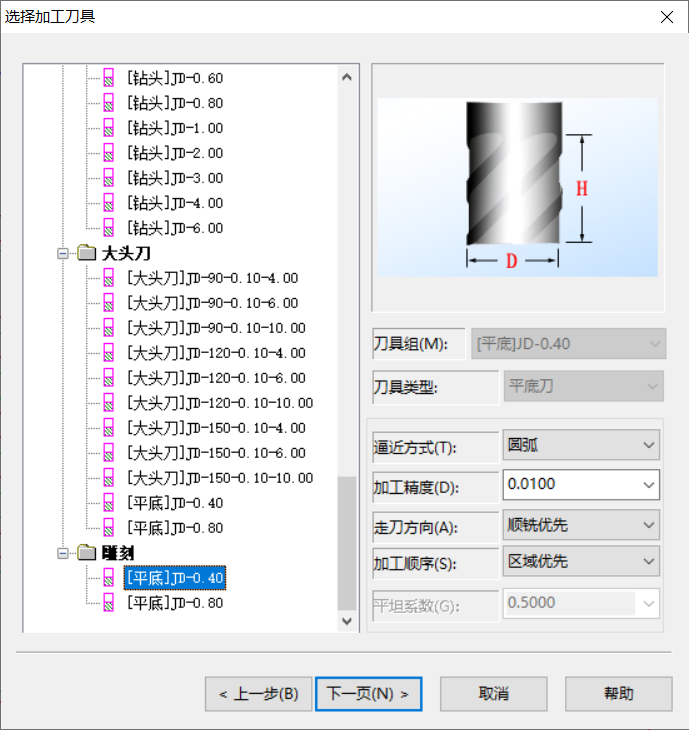Click tool icon beside [钻头]JD-4.00

tap(108, 203)
